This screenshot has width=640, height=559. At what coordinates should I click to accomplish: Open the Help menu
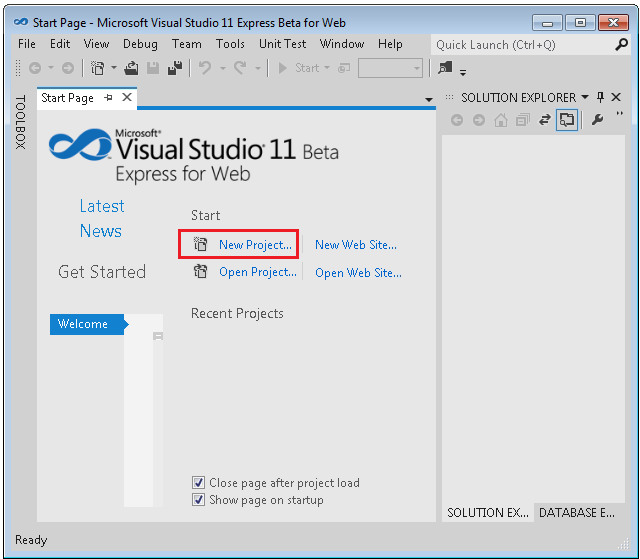[390, 44]
